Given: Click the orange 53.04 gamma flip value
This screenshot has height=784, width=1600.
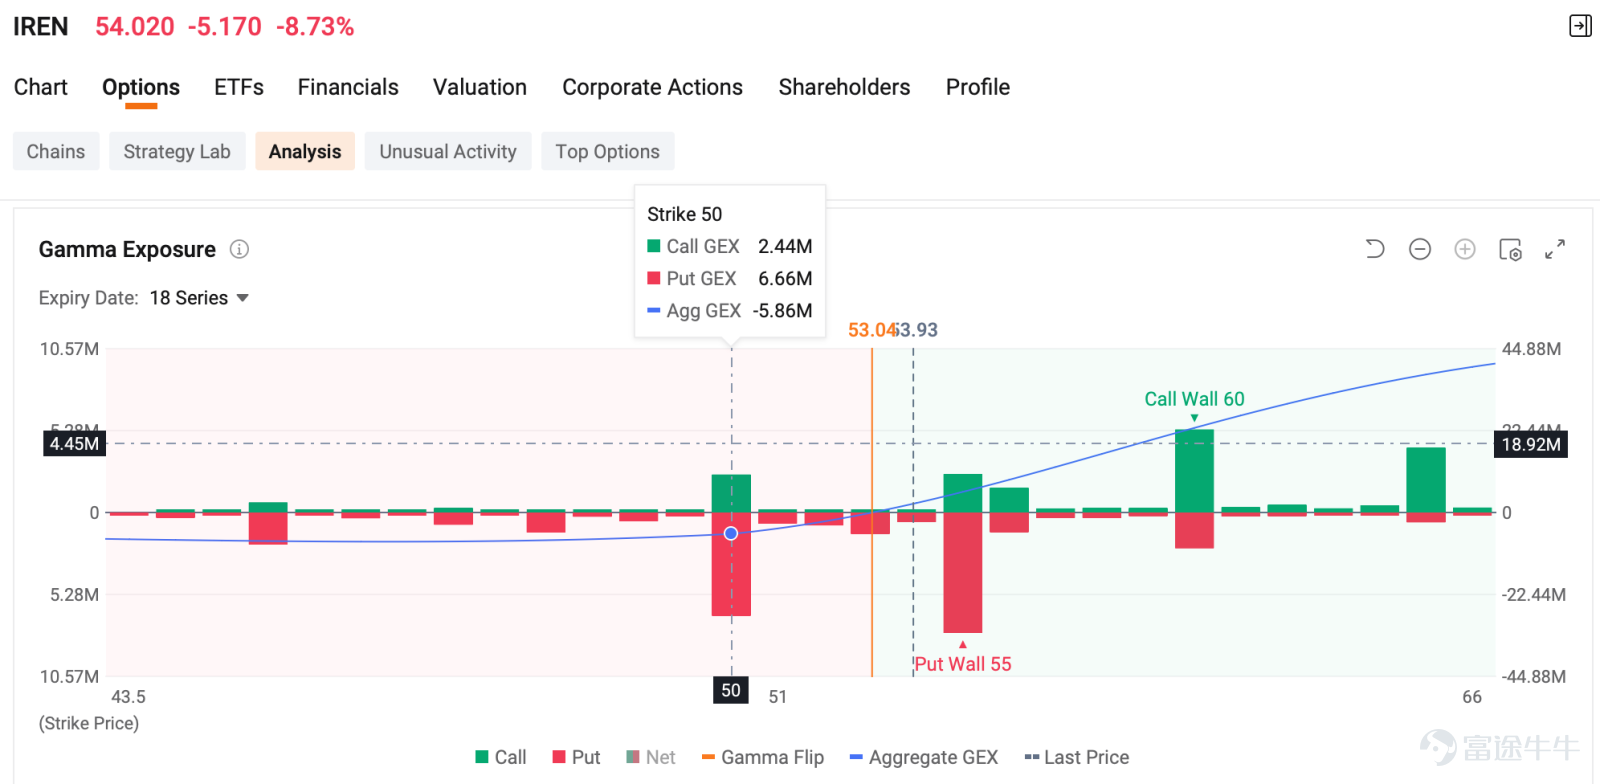Looking at the screenshot, I should (871, 330).
